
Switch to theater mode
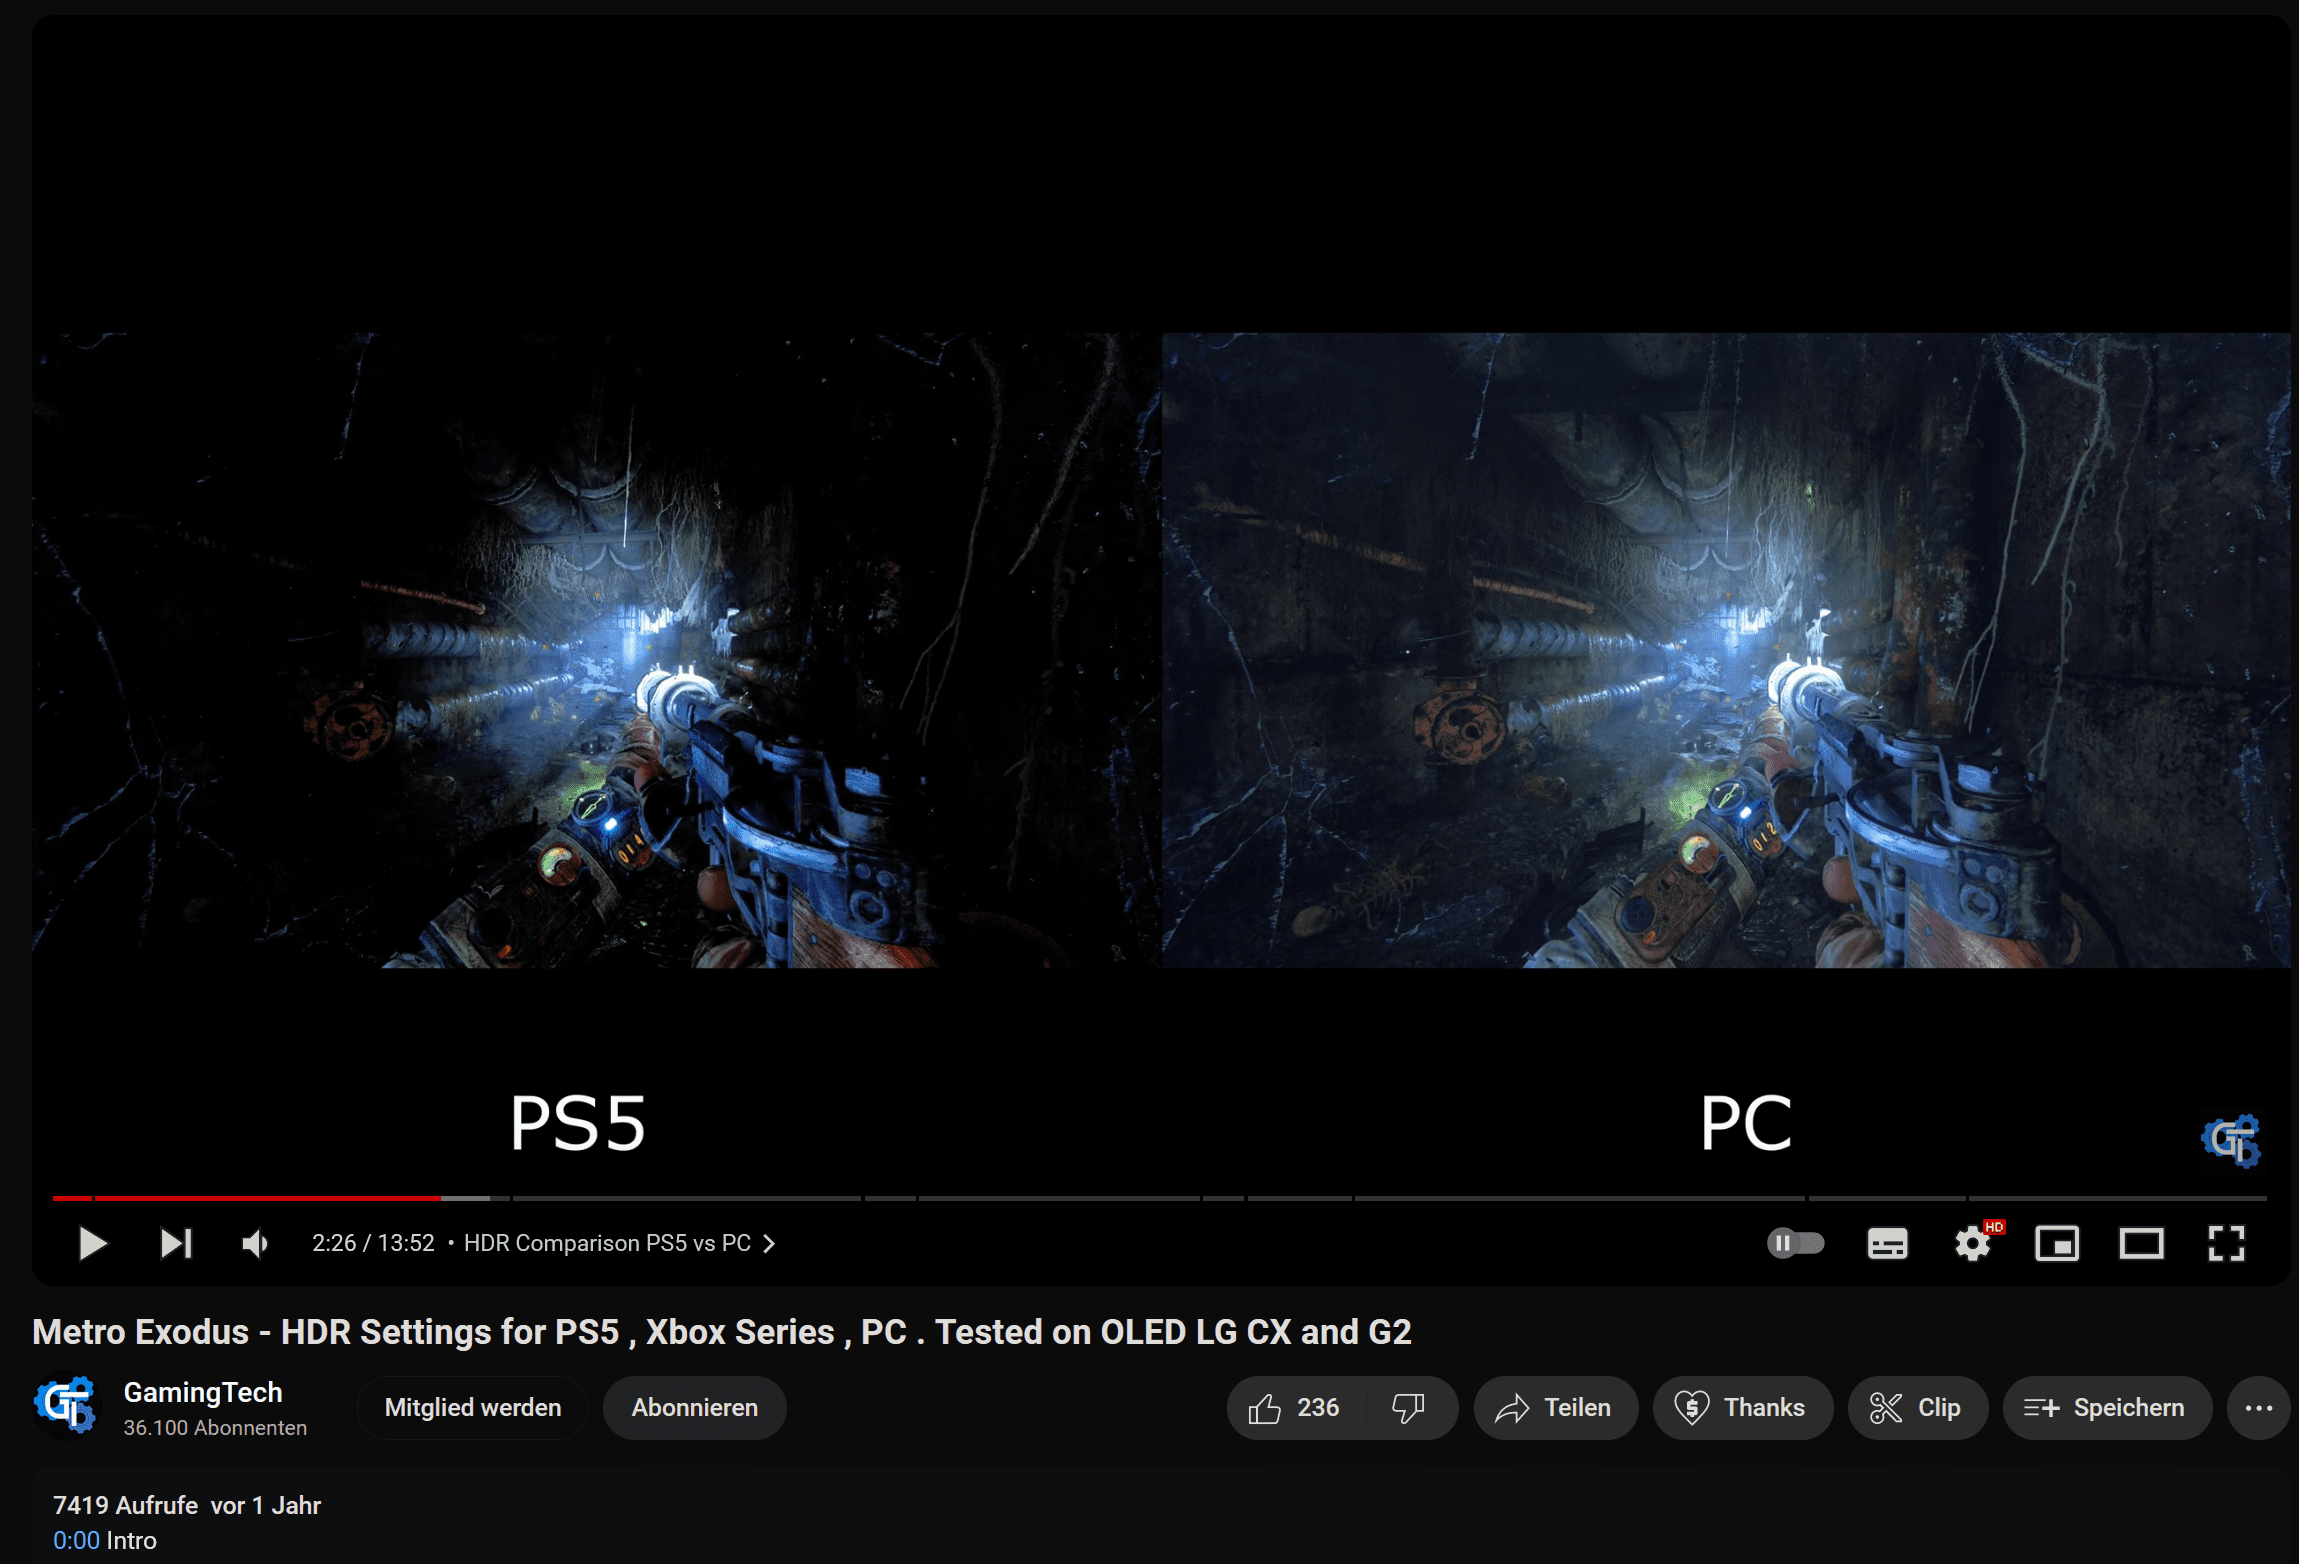tap(2142, 1243)
